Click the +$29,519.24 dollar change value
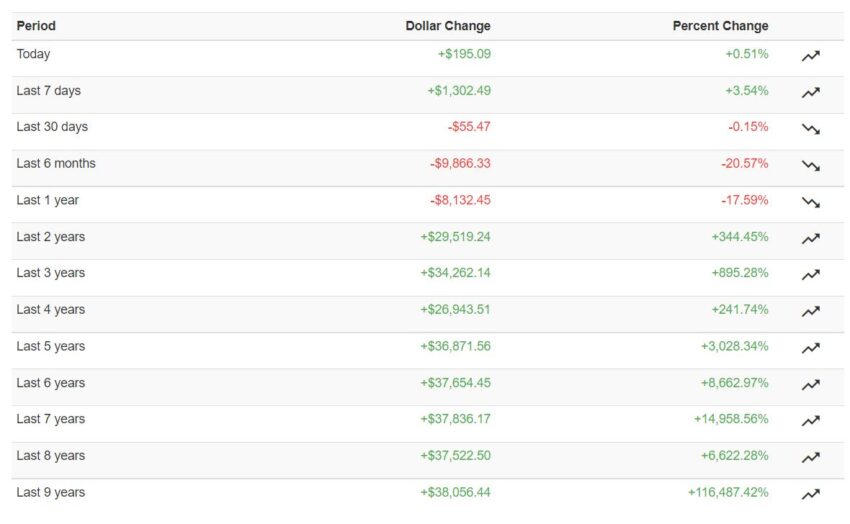This screenshot has width=850, height=524. click(455, 237)
